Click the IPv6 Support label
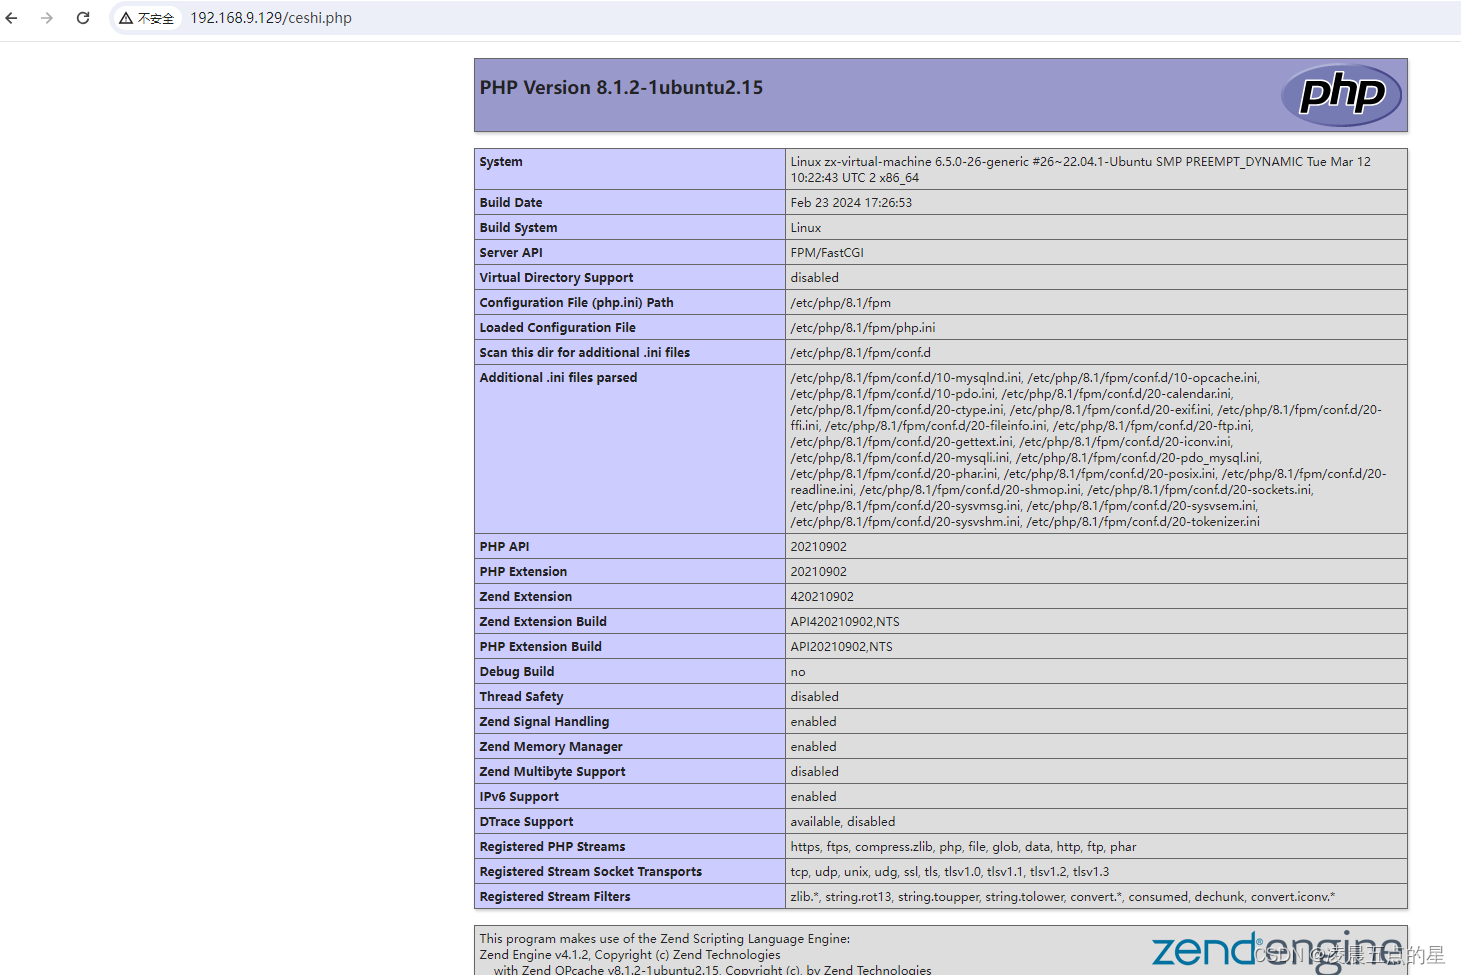The height and width of the screenshot is (975, 1461). point(519,797)
